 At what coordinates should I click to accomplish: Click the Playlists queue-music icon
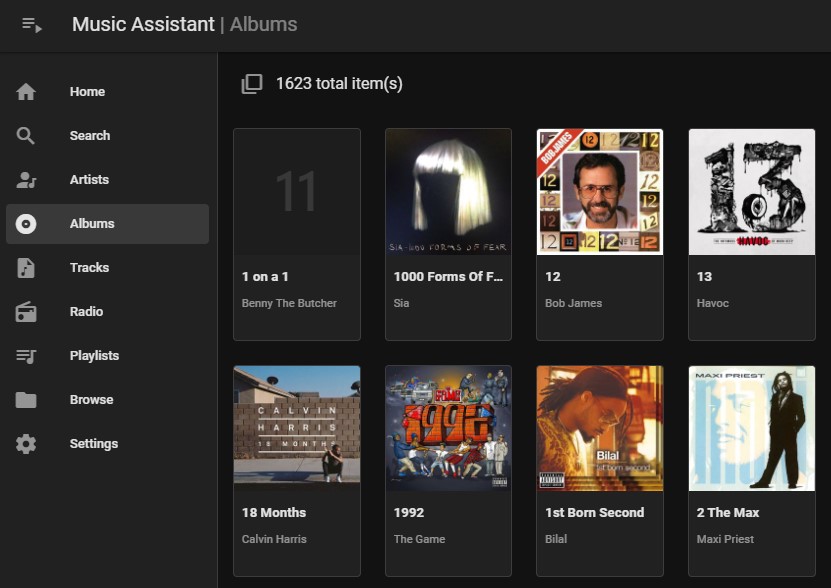click(x=26, y=356)
